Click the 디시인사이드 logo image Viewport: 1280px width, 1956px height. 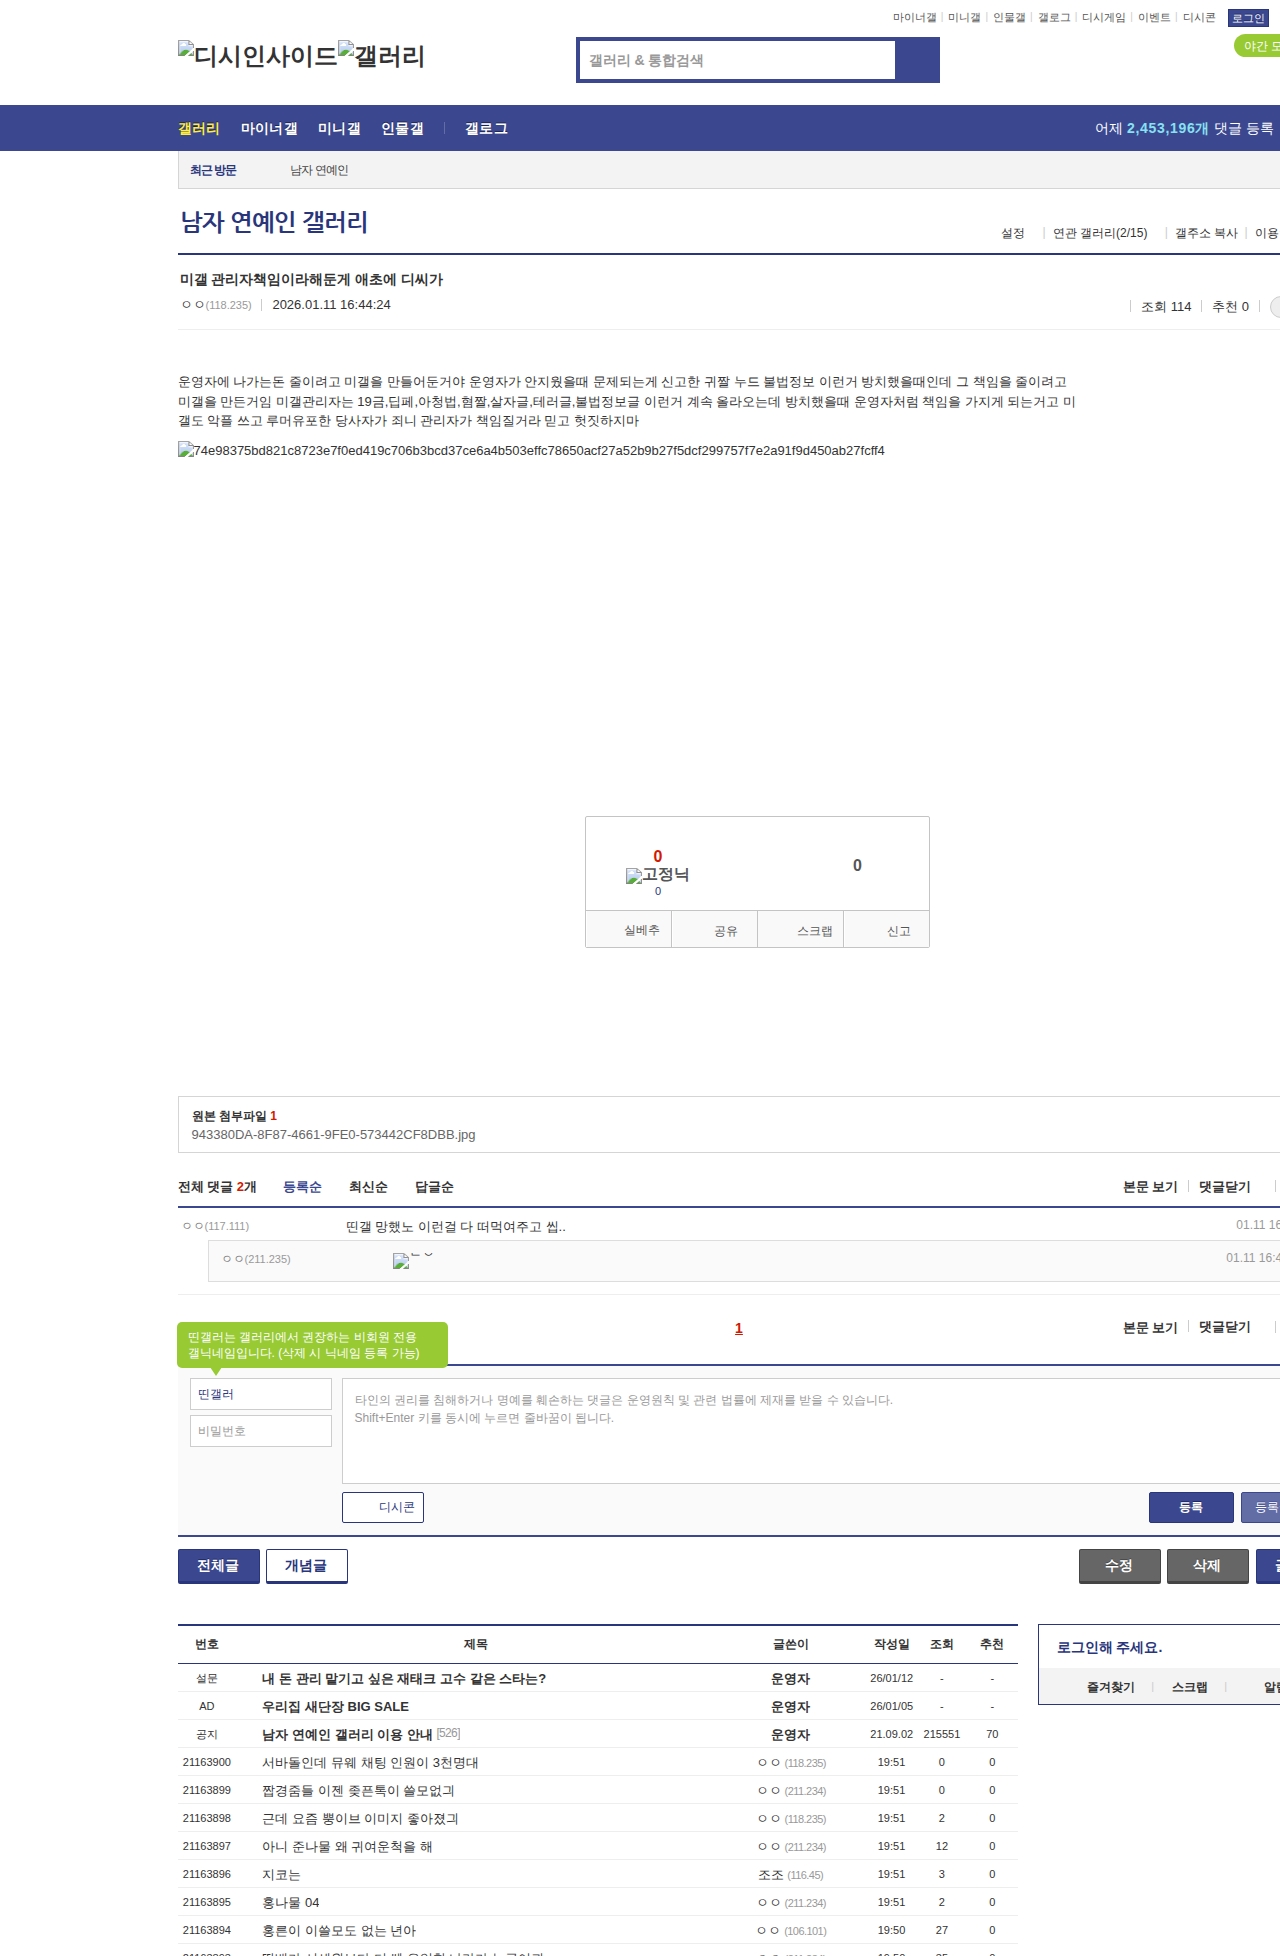pyautogui.click(x=258, y=56)
